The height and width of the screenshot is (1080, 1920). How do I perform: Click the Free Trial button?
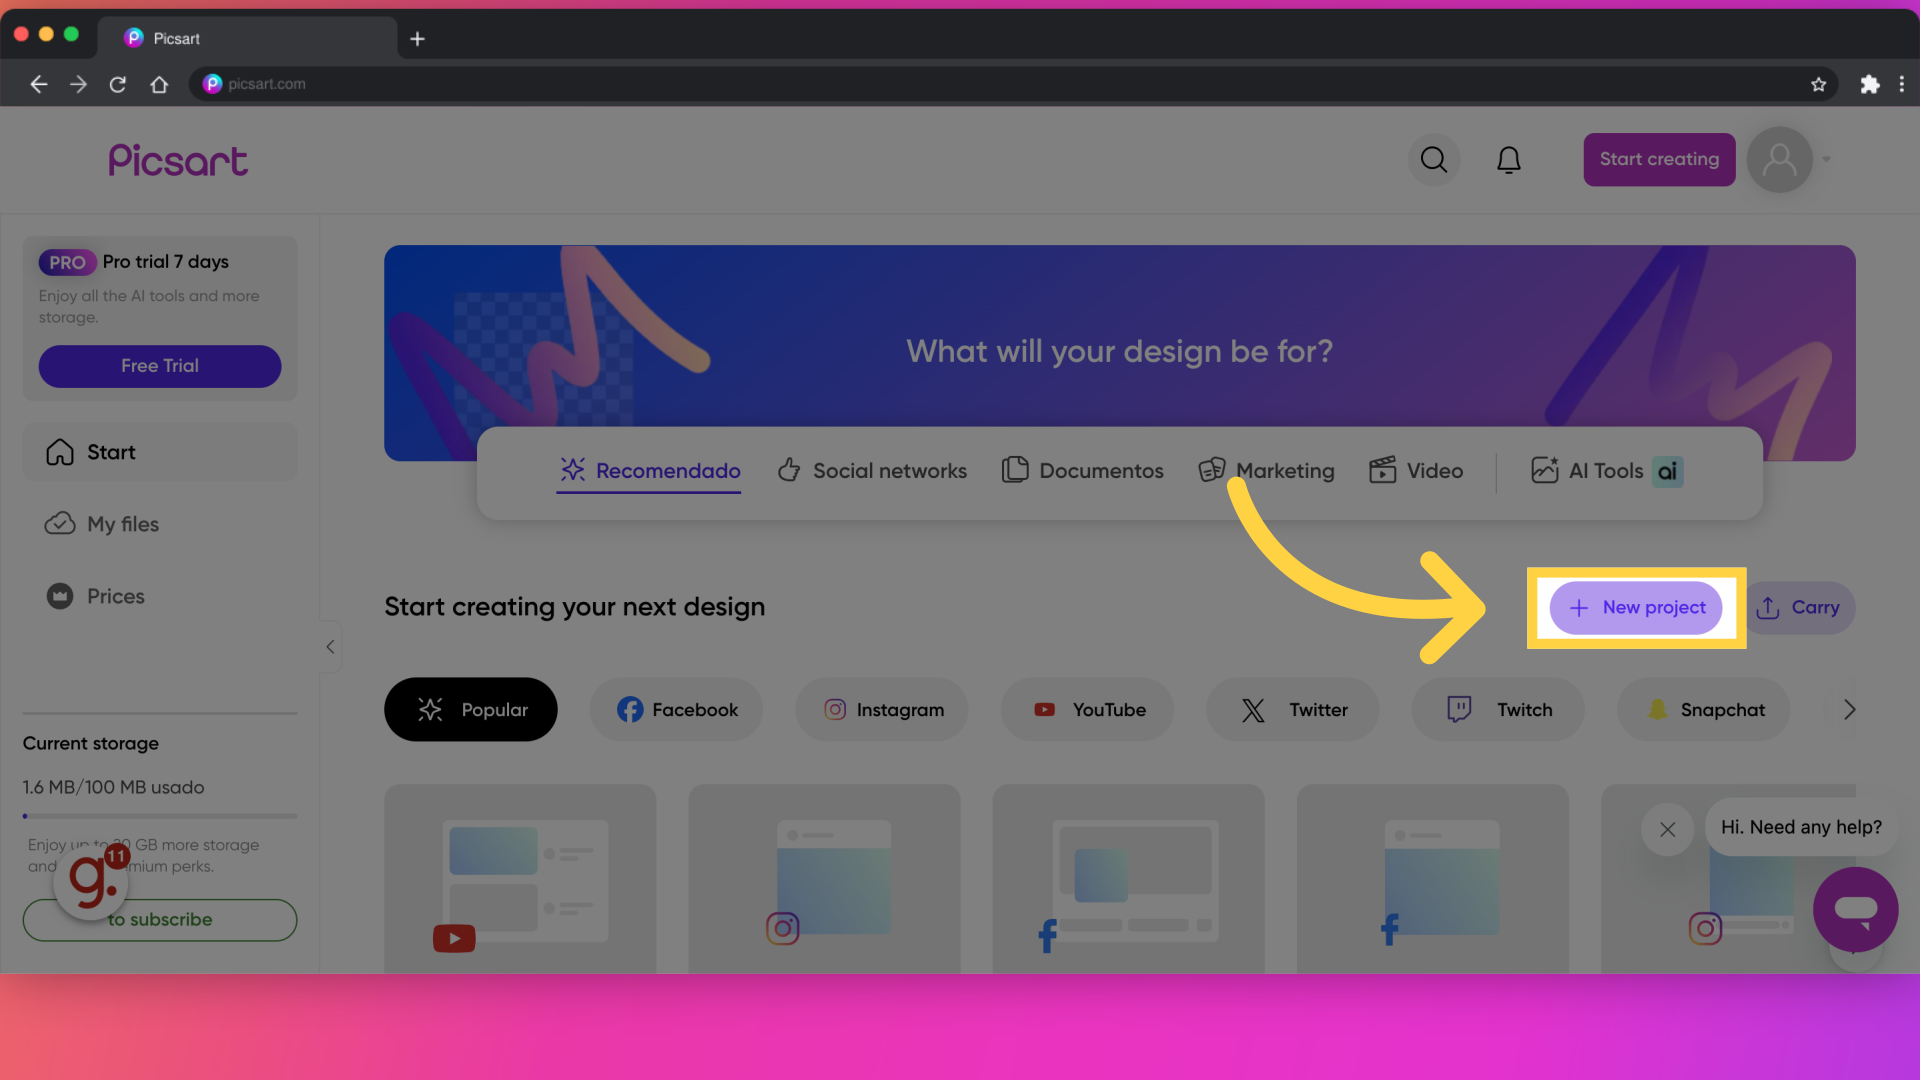pyautogui.click(x=158, y=365)
